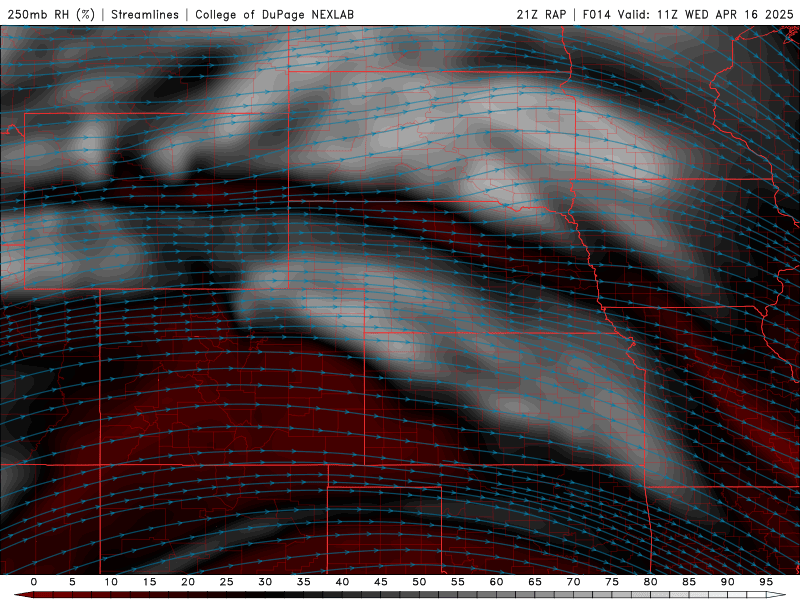The width and height of the screenshot is (800, 600).
Task: Click the '70' value on the color scale
Action: tap(573, 582)
